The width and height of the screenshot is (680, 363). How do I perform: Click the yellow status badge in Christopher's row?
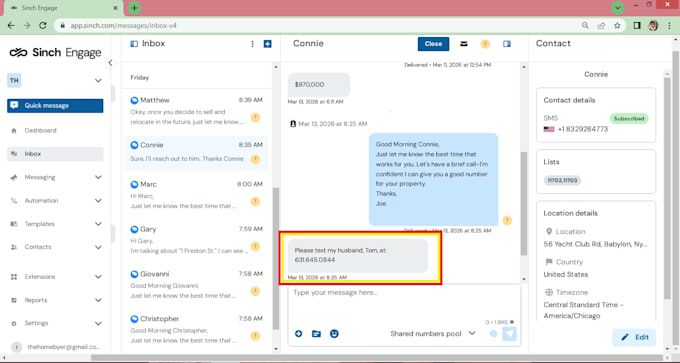(x=255, y=336)
